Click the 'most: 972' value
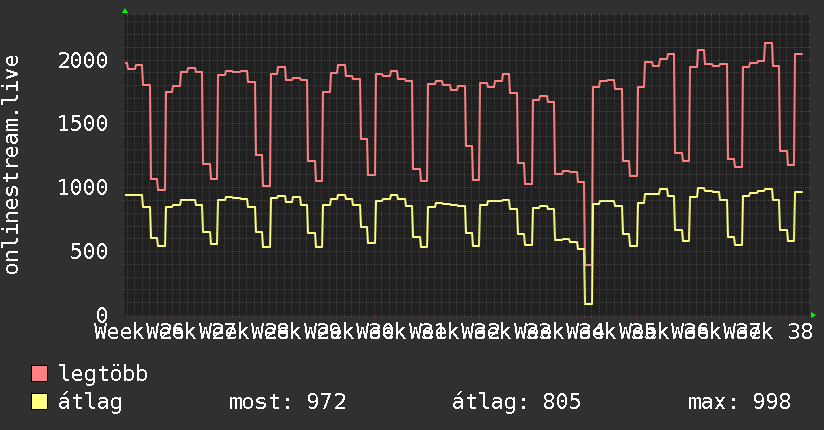Viewport: 824px width, 430px height. [287, 402]
